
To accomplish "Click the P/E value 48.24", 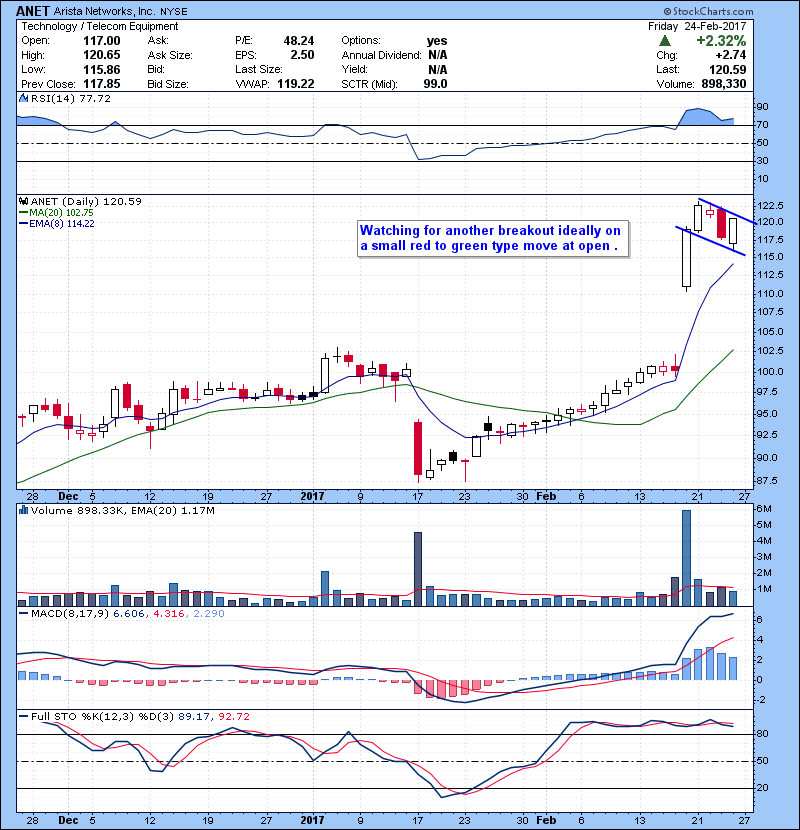I will coord(299,41).
